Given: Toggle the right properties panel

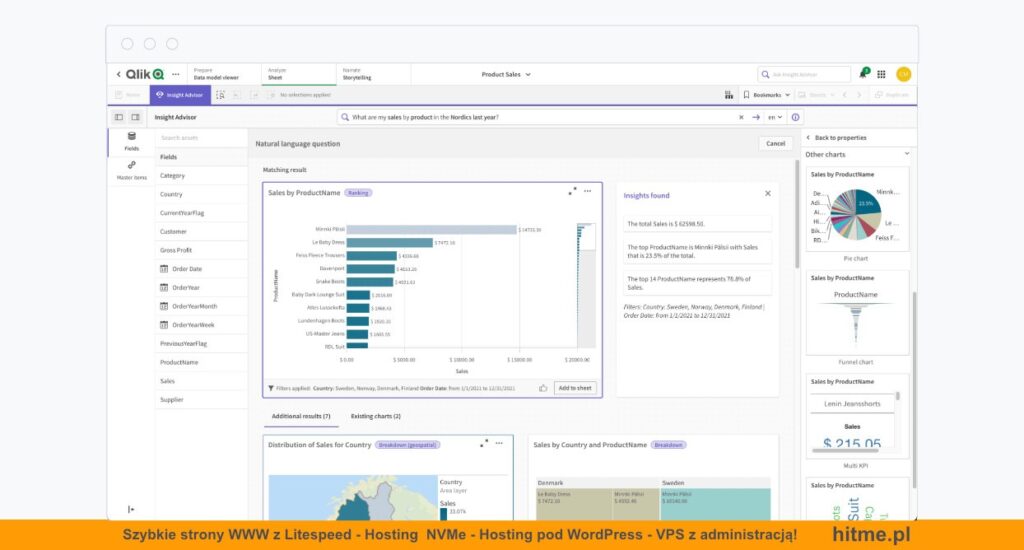Looking at the screenshot, I should click(136, 117).
